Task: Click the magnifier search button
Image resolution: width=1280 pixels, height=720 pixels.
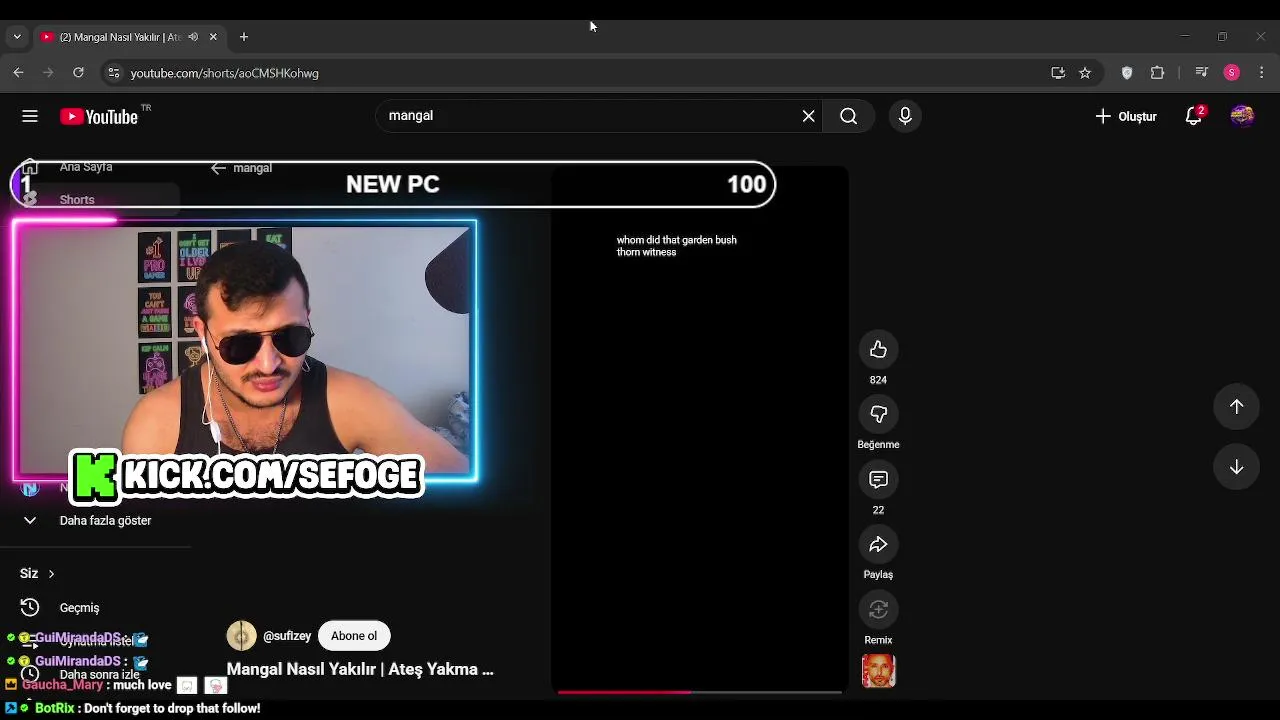Action: [x=848, y=116]
